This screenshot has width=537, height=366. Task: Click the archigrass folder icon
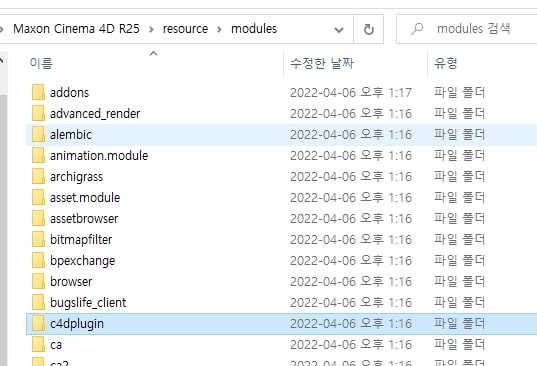pos(38,177)
